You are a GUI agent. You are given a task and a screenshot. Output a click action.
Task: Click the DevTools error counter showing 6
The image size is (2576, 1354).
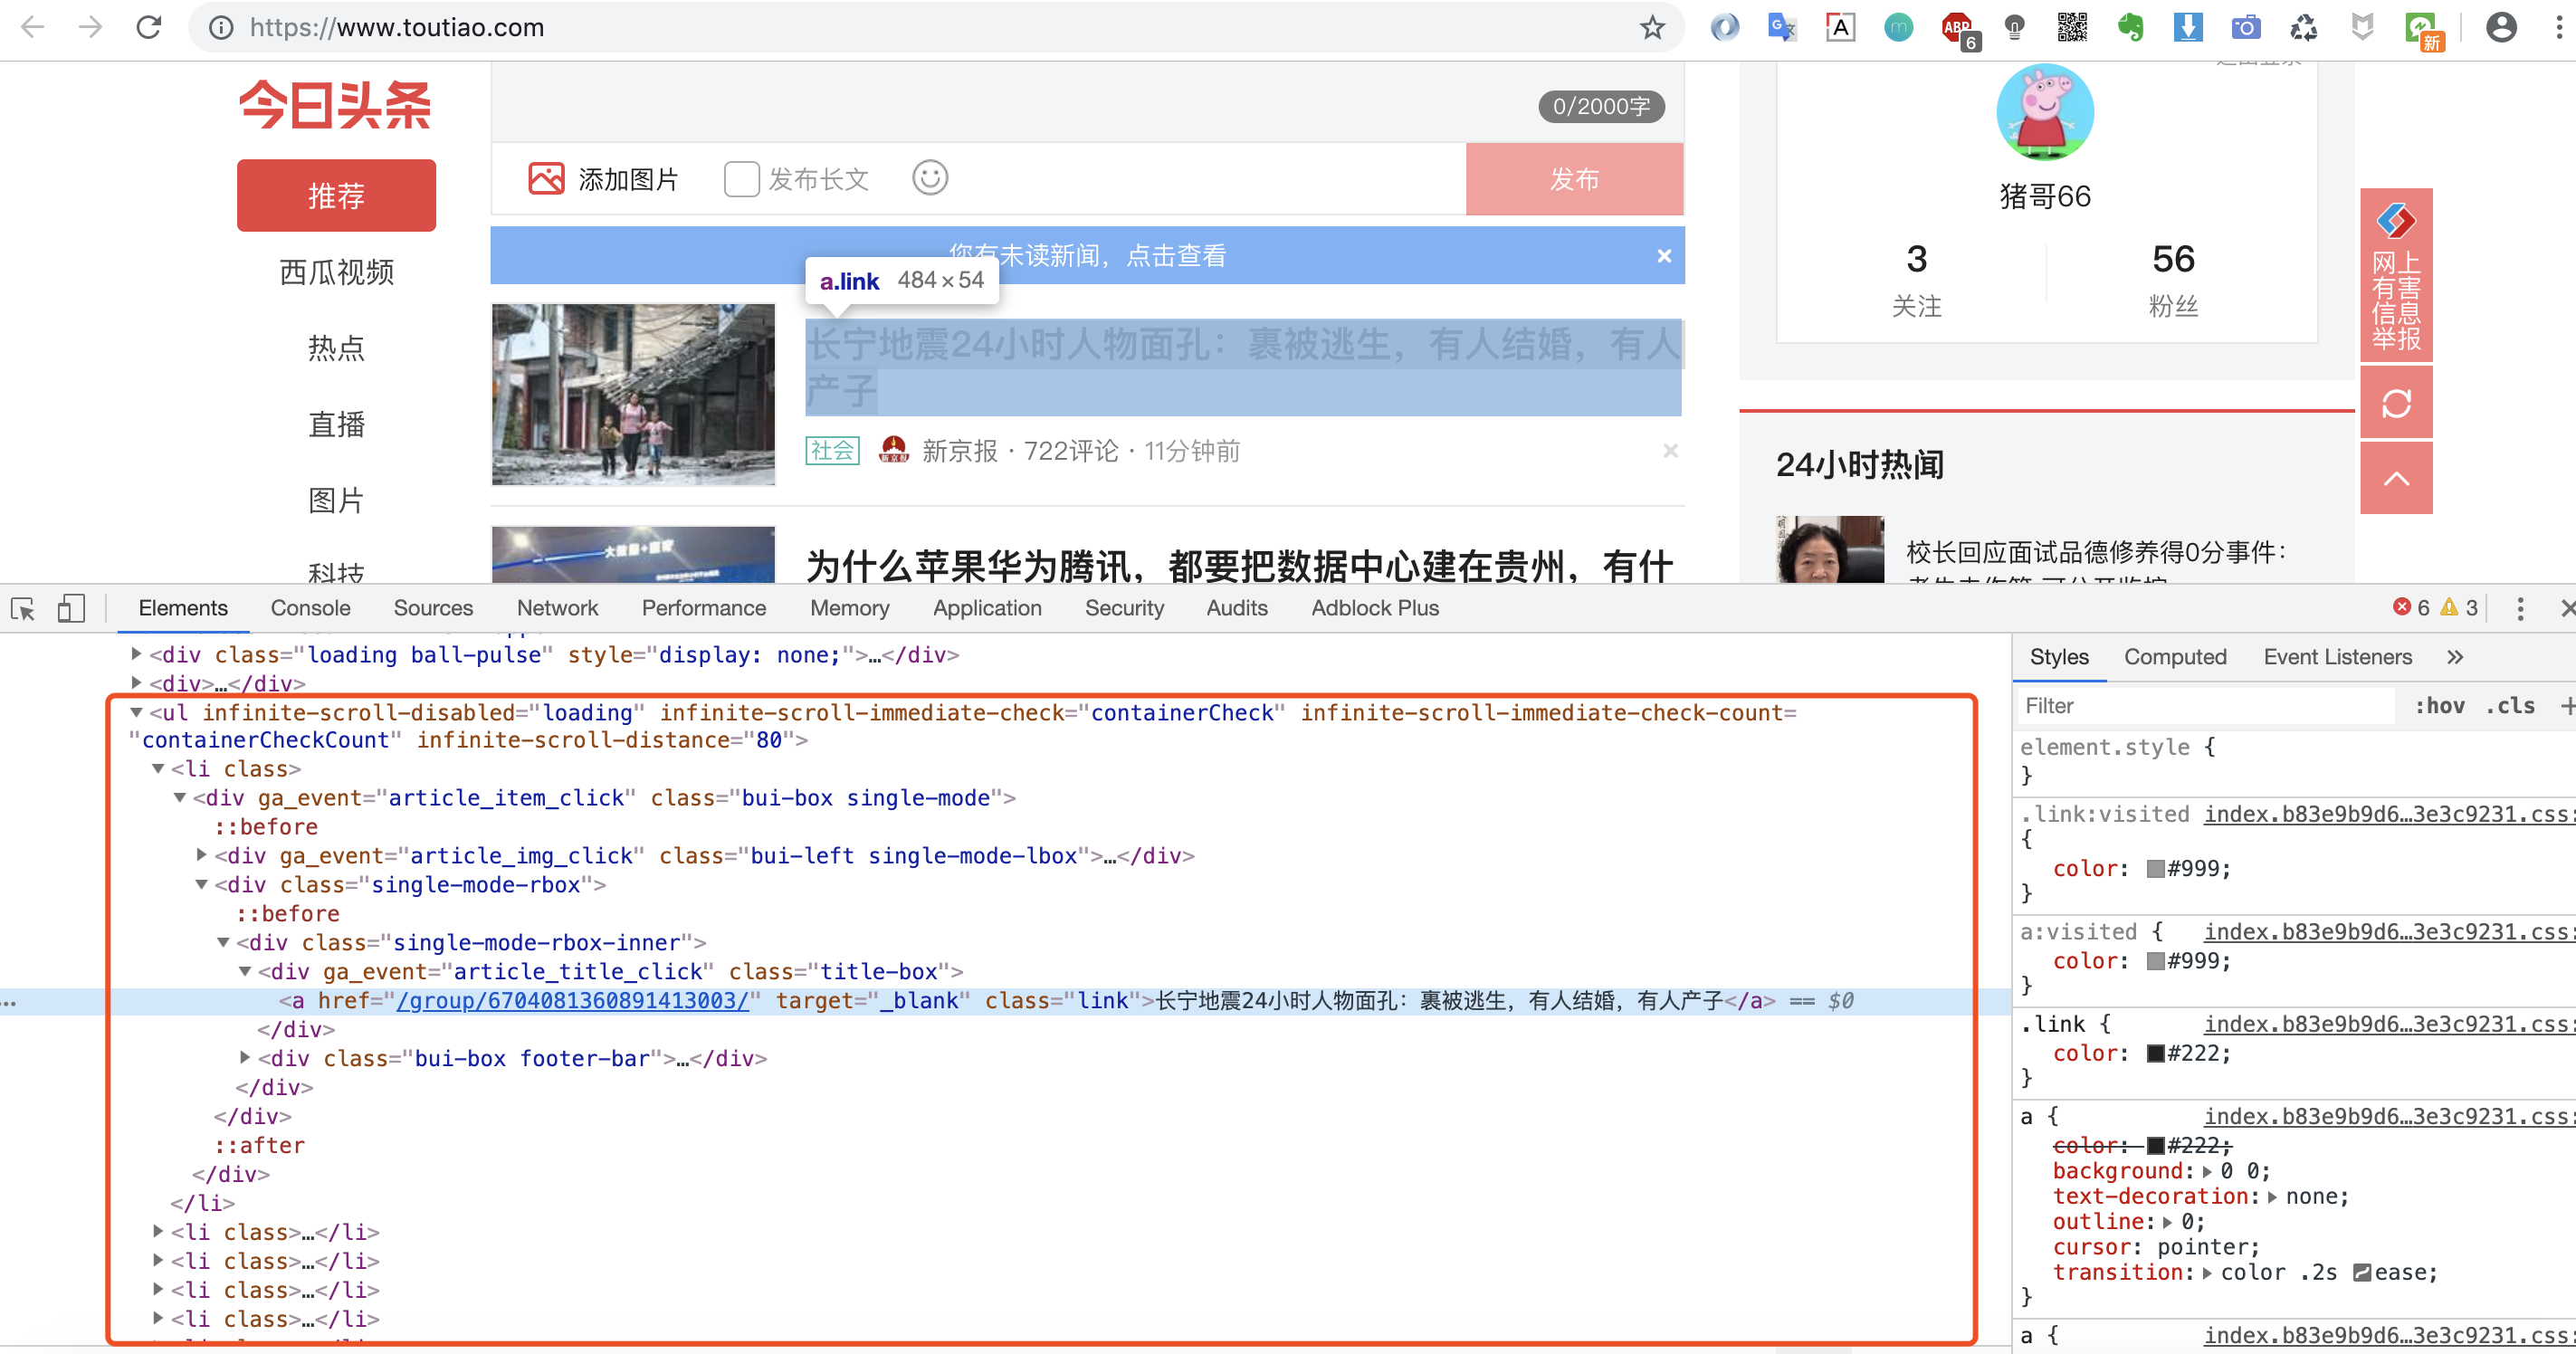click(2413, 607)
